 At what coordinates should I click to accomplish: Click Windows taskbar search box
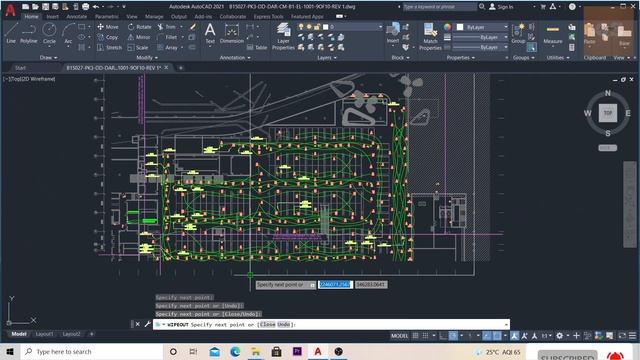(92, 351)
